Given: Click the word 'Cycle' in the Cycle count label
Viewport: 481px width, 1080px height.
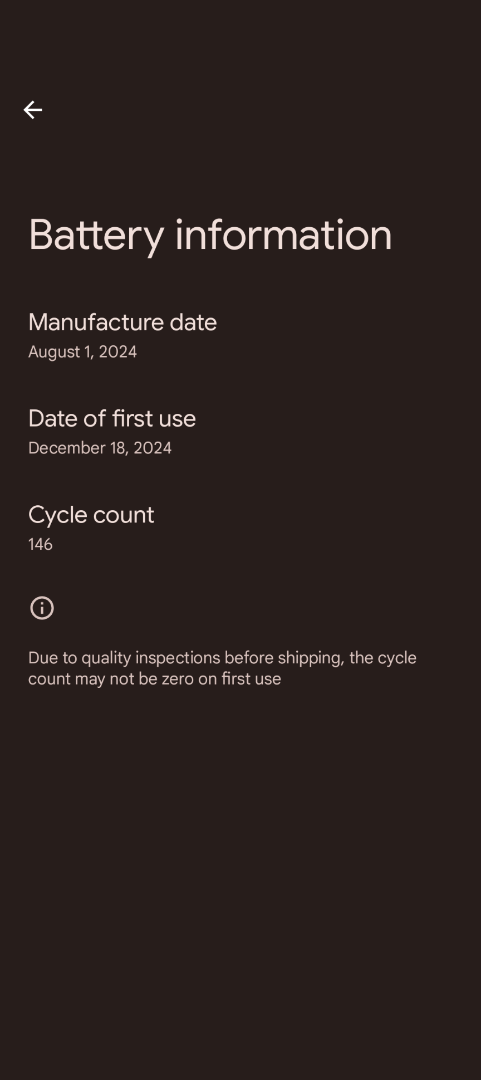Looking at the screenshot, I should click(54, 515).
